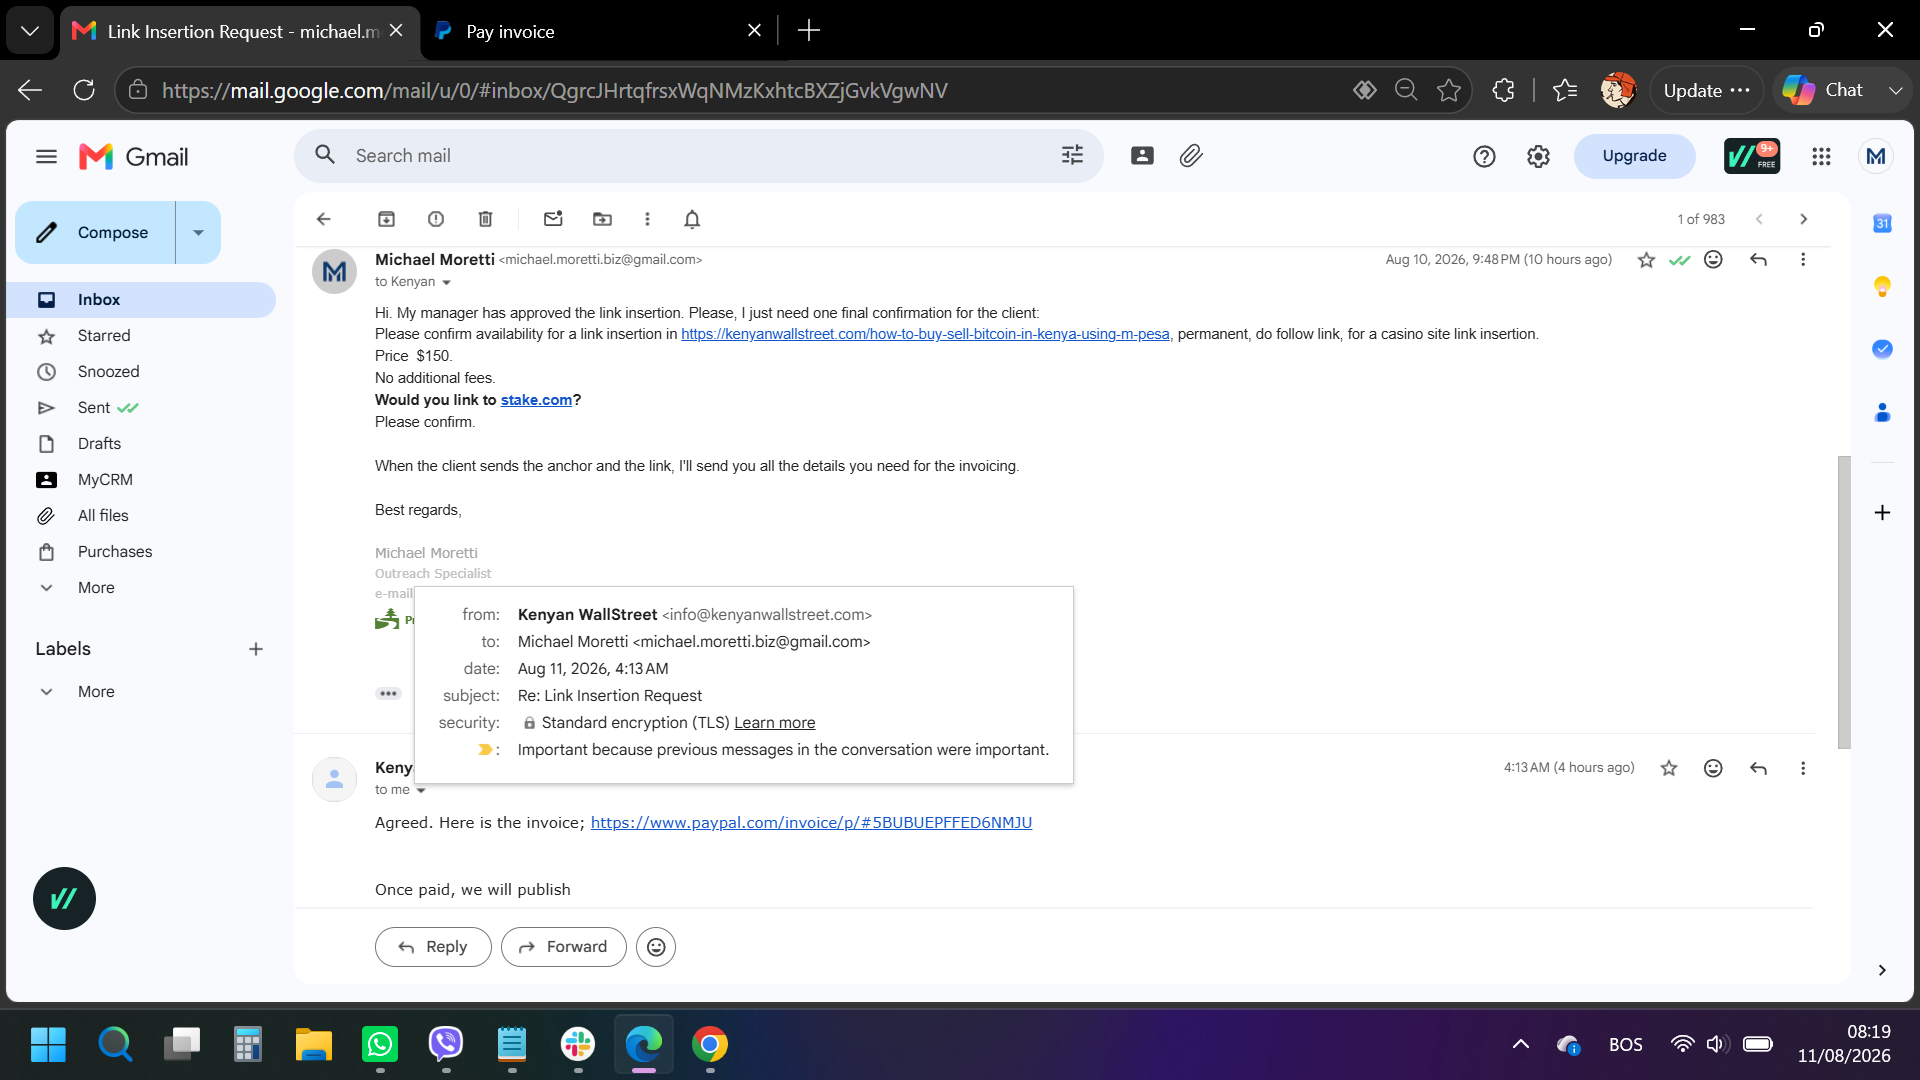This screenshot has height=1080, width=1920.
Task: Open contacts card icon beside search
Action: coord(1142,155)
